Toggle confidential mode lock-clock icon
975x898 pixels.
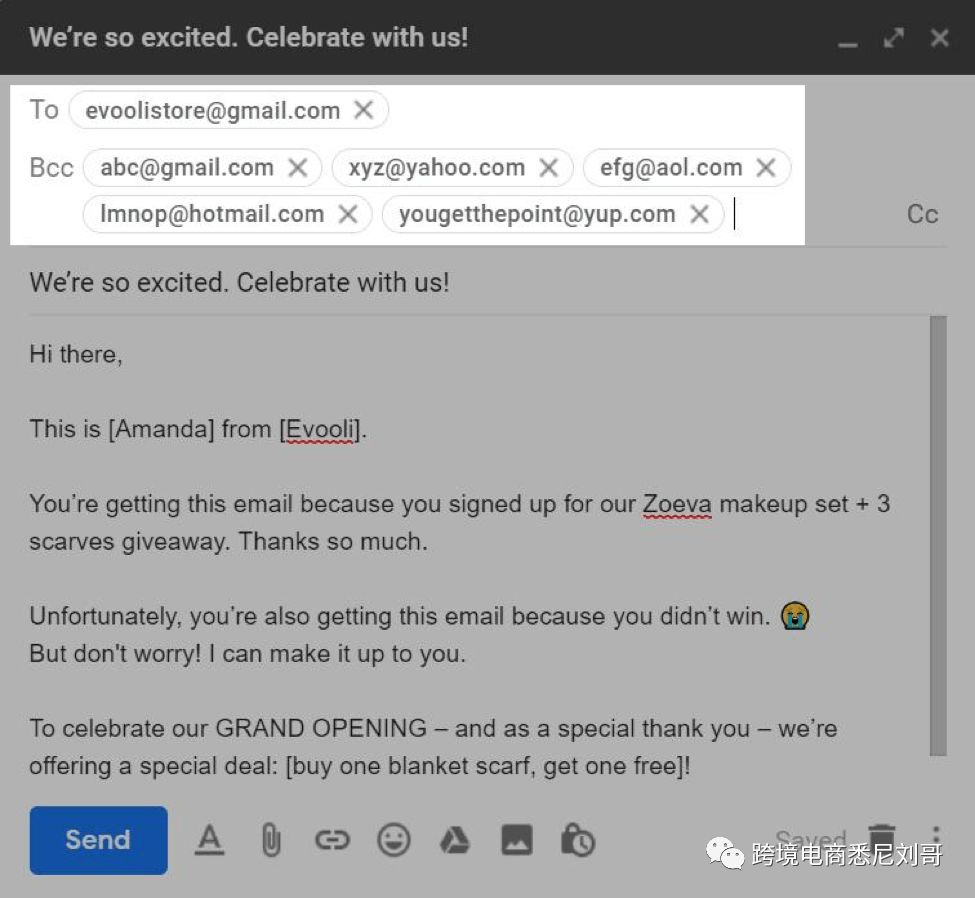[577, 840]
